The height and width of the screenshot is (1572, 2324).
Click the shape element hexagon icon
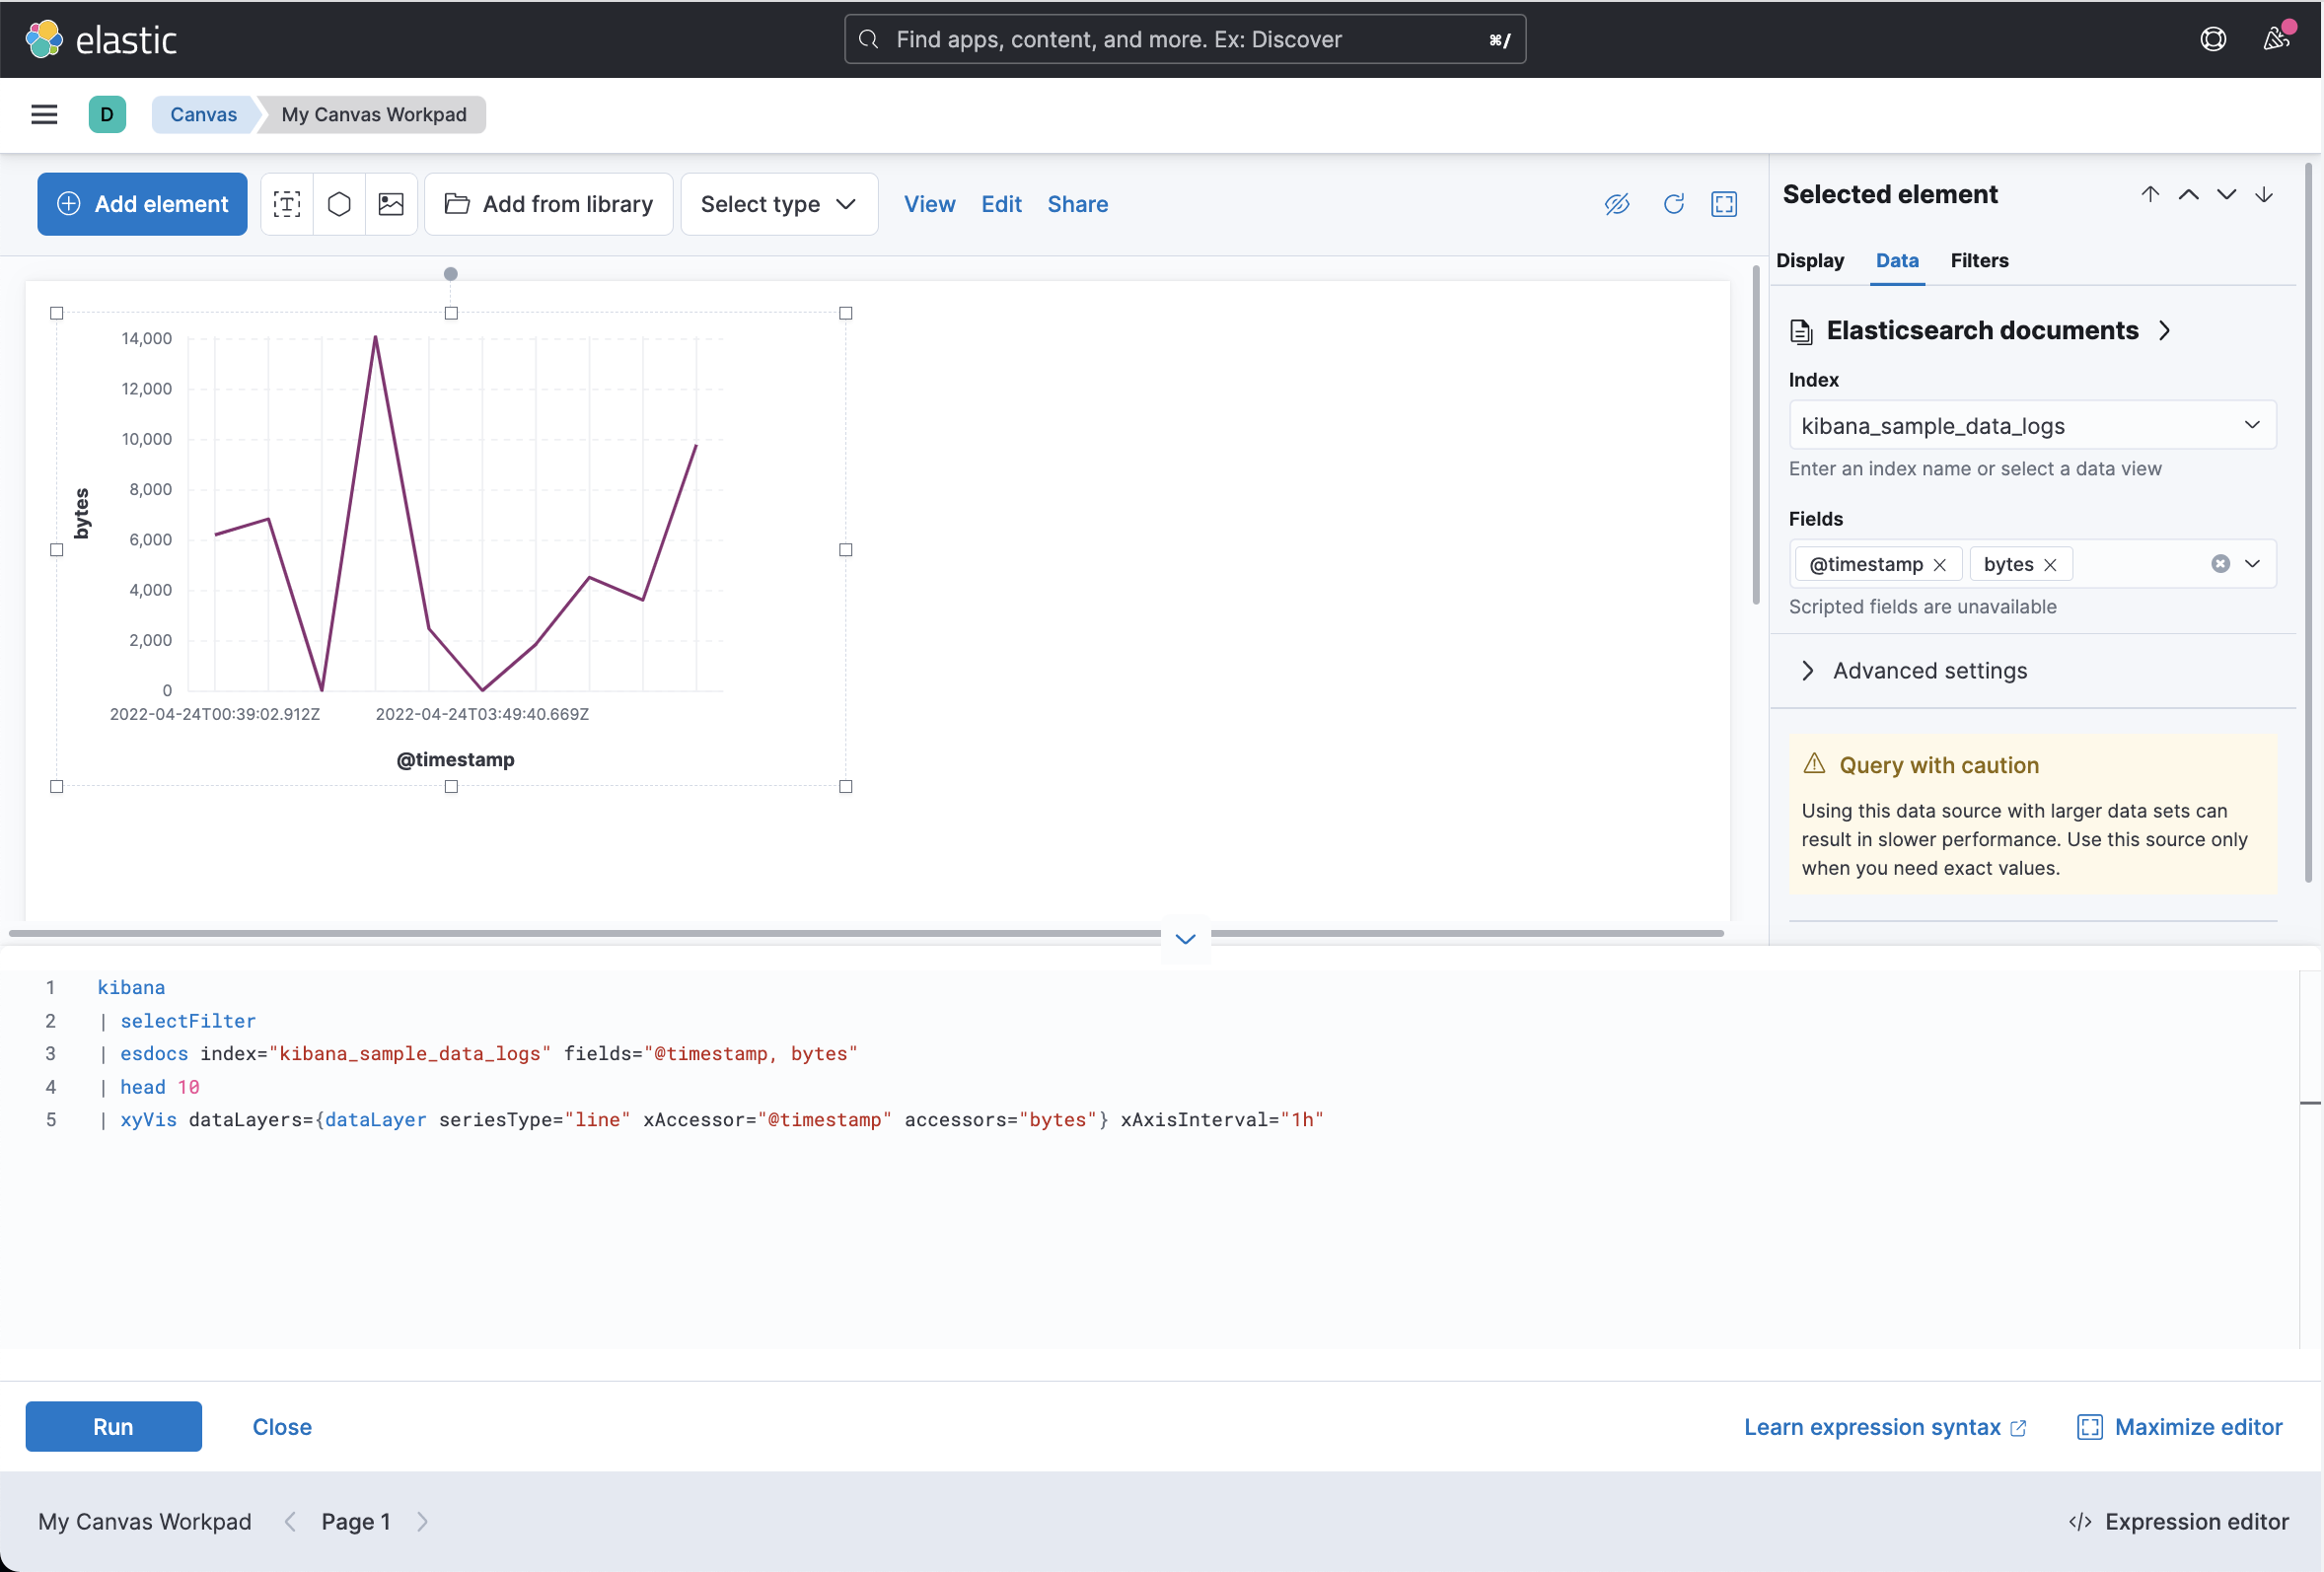point(339,204)
